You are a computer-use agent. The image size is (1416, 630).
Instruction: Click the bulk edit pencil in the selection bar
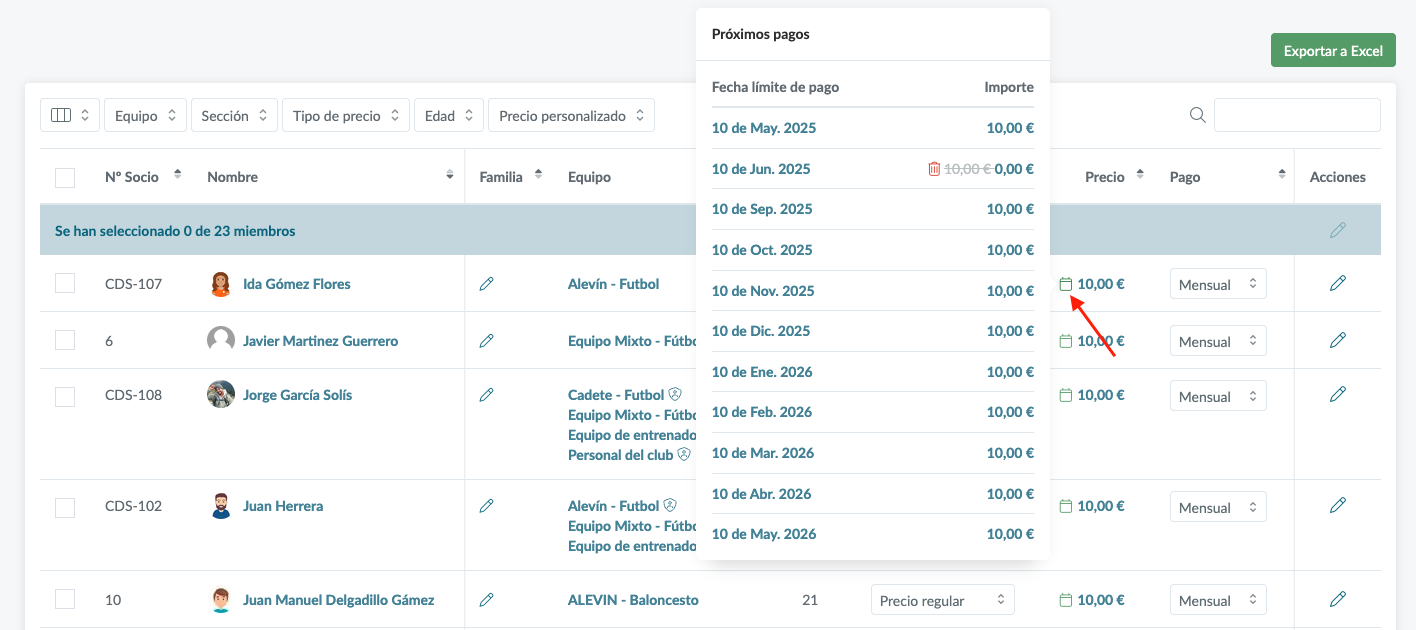click(x=1338, y=230)
